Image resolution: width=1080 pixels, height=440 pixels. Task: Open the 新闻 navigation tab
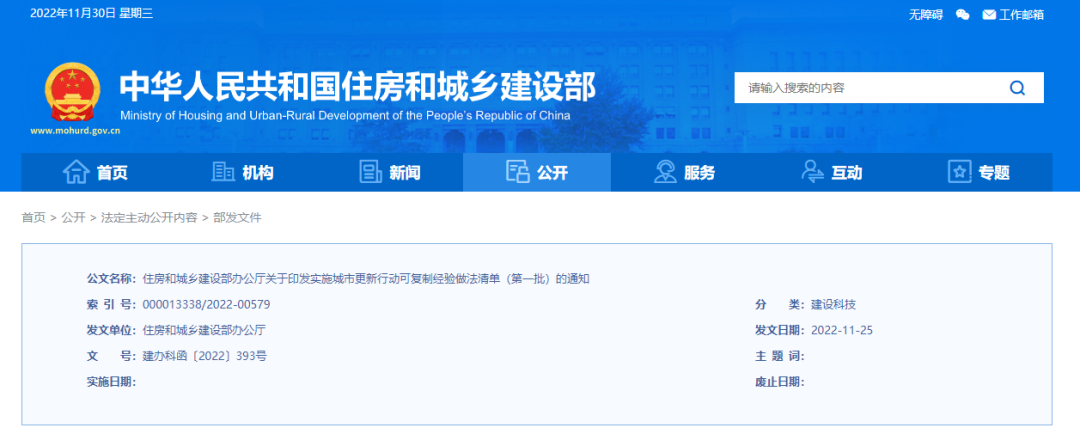[x=390, y=172]
